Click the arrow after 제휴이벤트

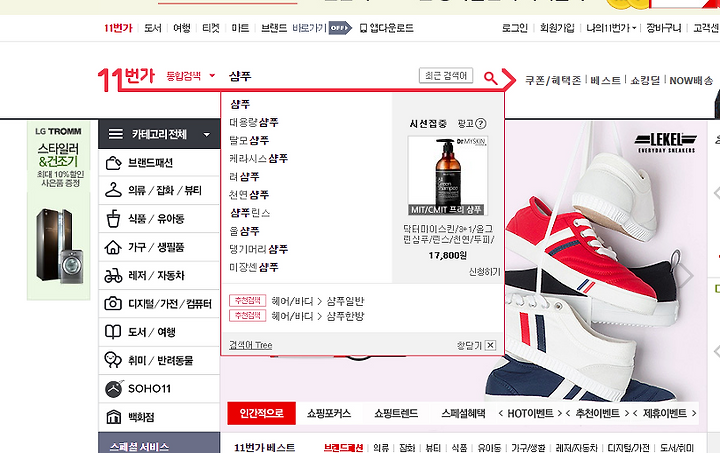point(694,414)
